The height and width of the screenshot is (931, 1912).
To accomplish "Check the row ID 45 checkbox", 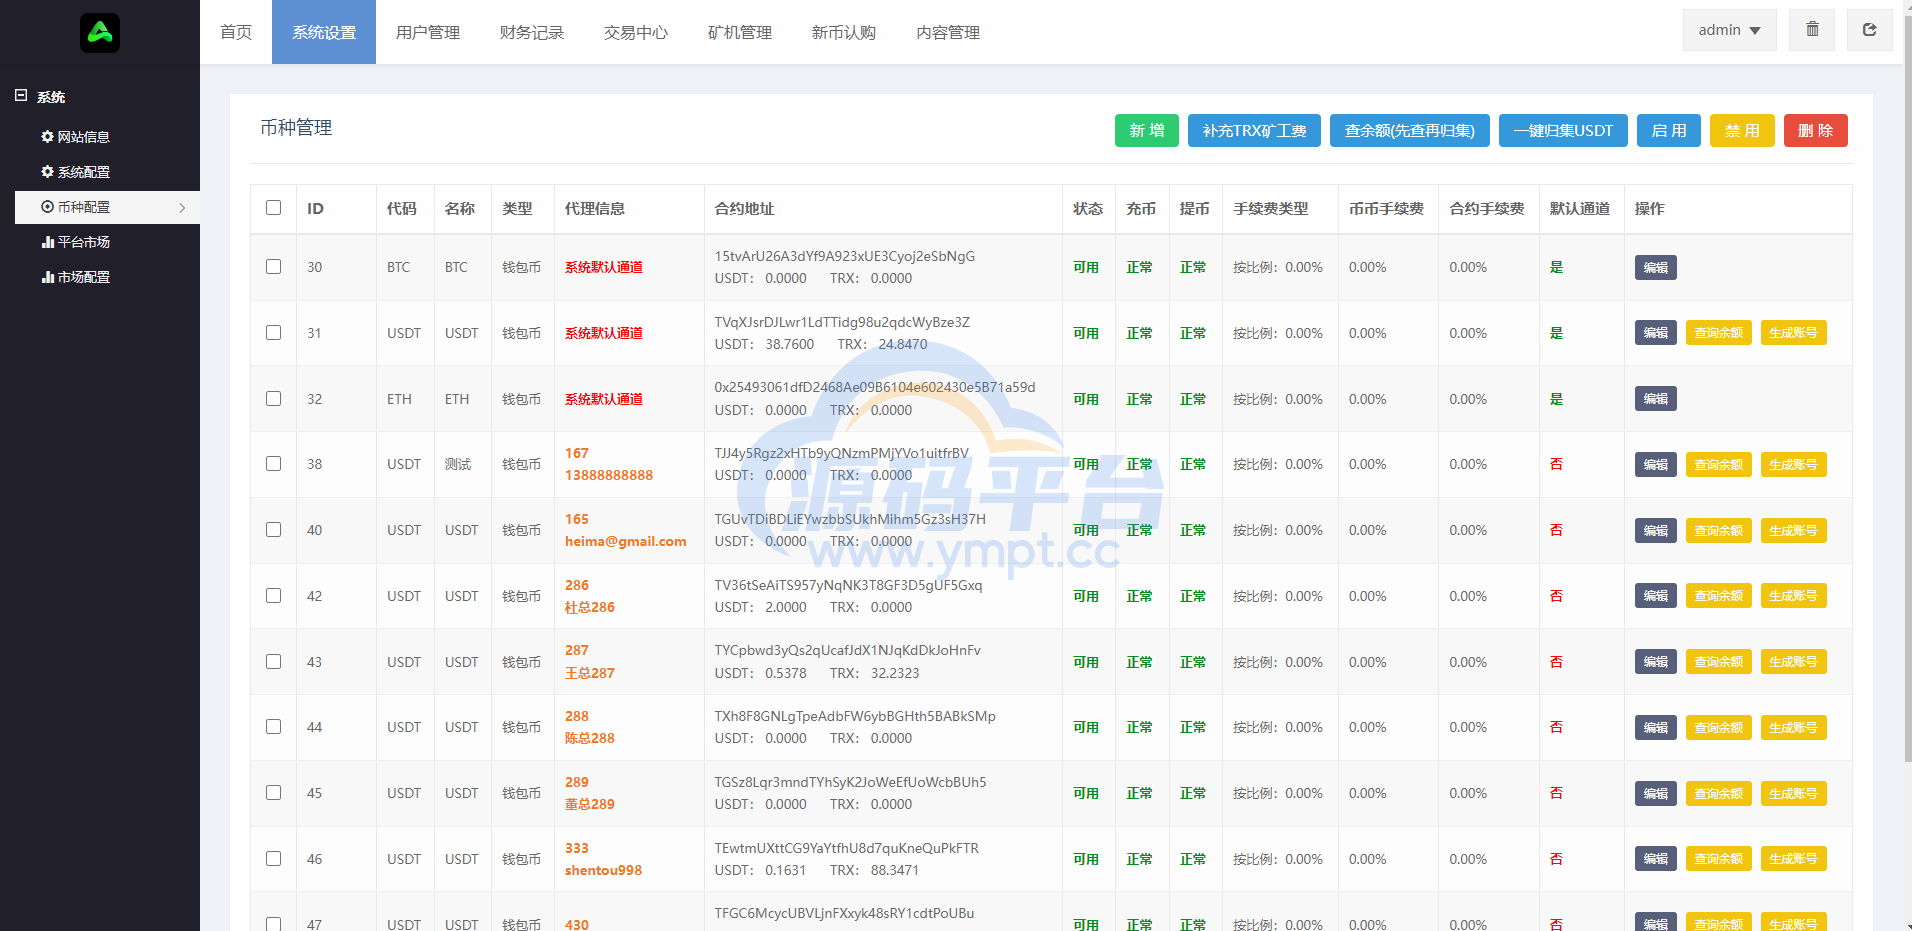I will pos(273,793).
